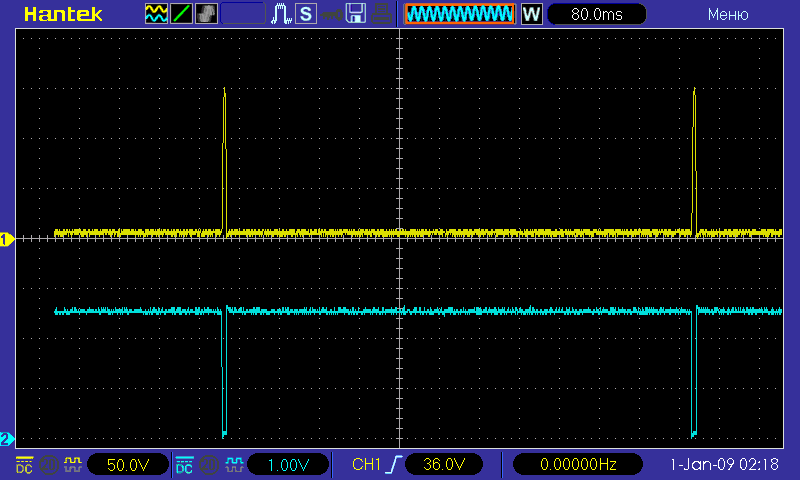Click the CH1 trigger source label
This screenshot has height=480, width=800.
click(x=366, y=465)
